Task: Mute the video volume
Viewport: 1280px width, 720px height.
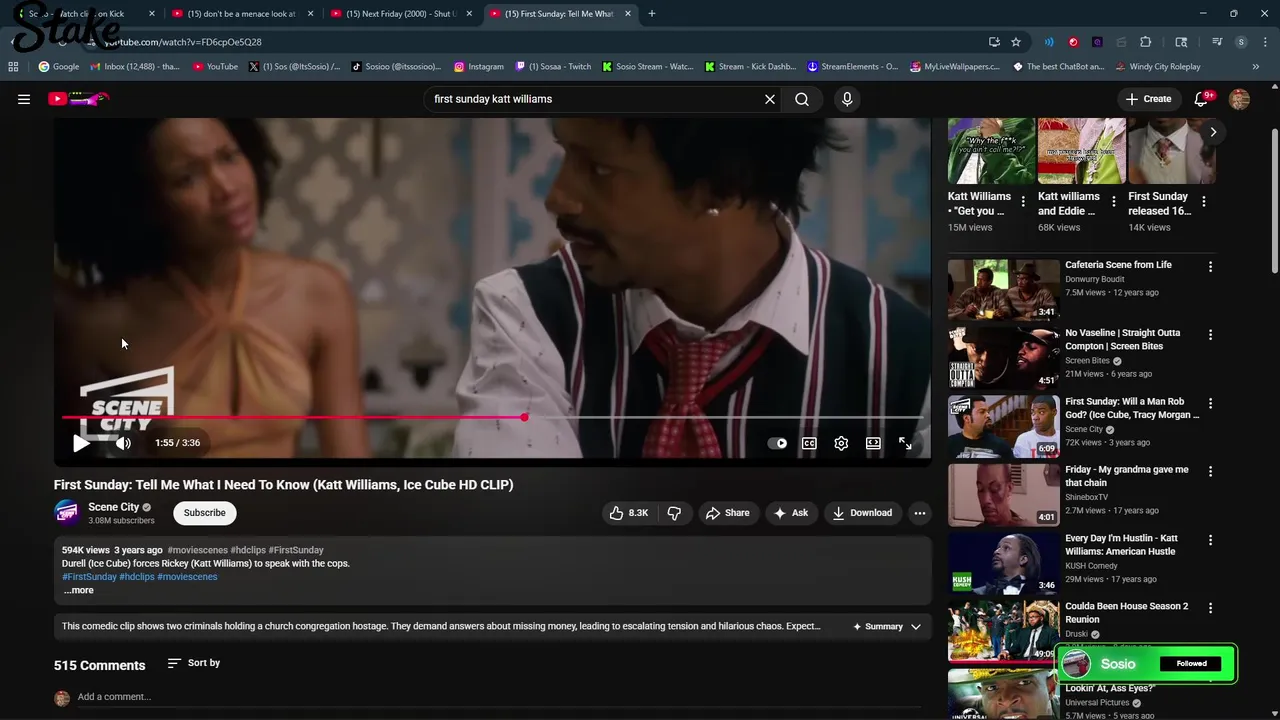Action: (x=123, y=443)
